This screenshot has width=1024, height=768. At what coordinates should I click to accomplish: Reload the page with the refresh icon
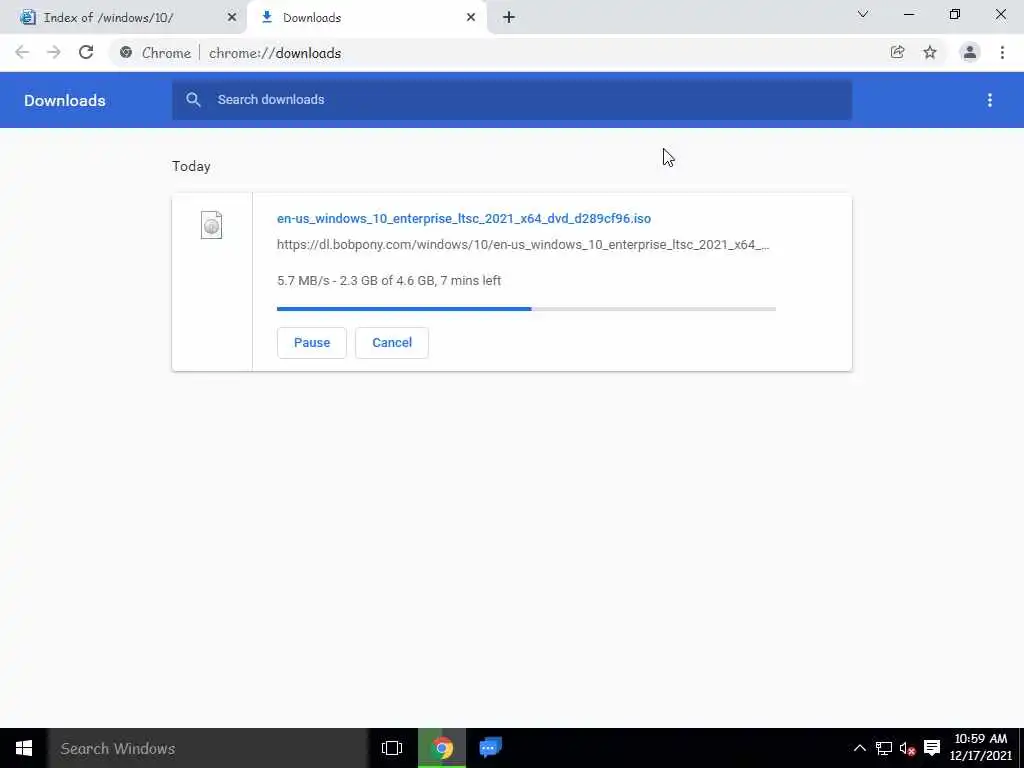[86, 52]
